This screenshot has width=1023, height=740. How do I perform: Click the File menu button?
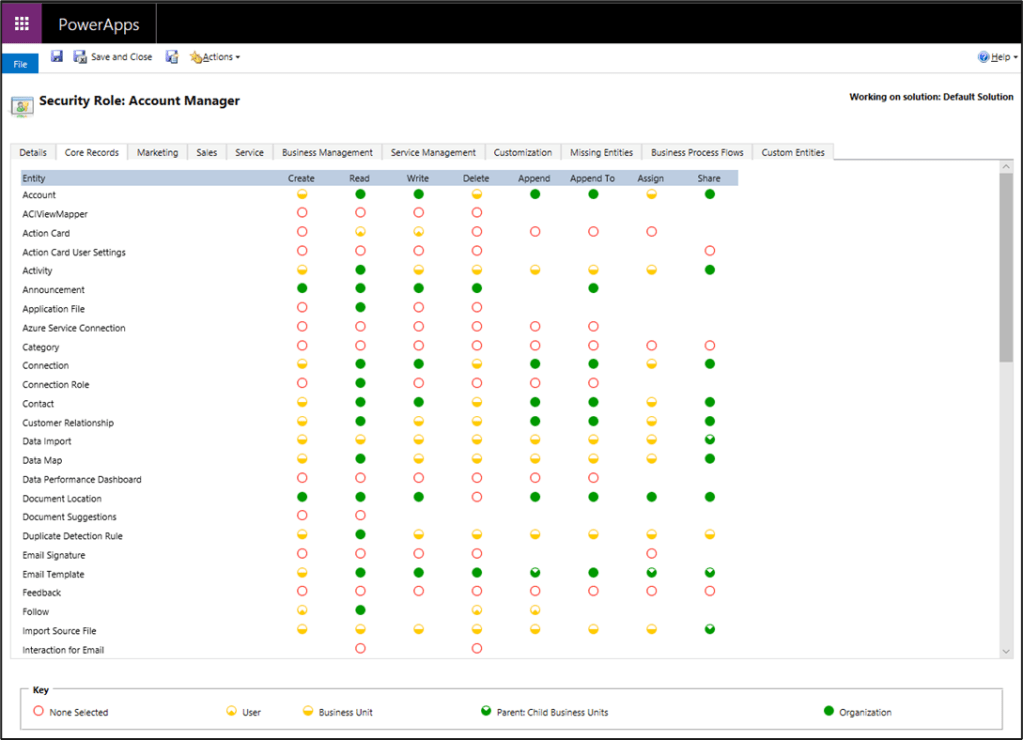click(x=20, y=63)
